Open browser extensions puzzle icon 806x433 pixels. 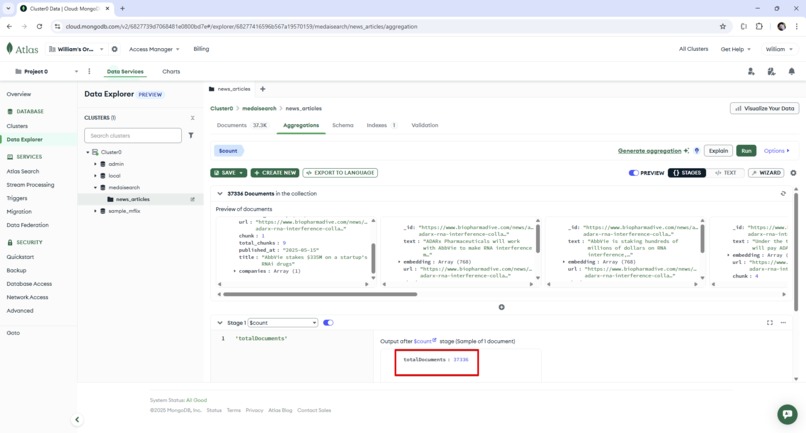[759, 26]
